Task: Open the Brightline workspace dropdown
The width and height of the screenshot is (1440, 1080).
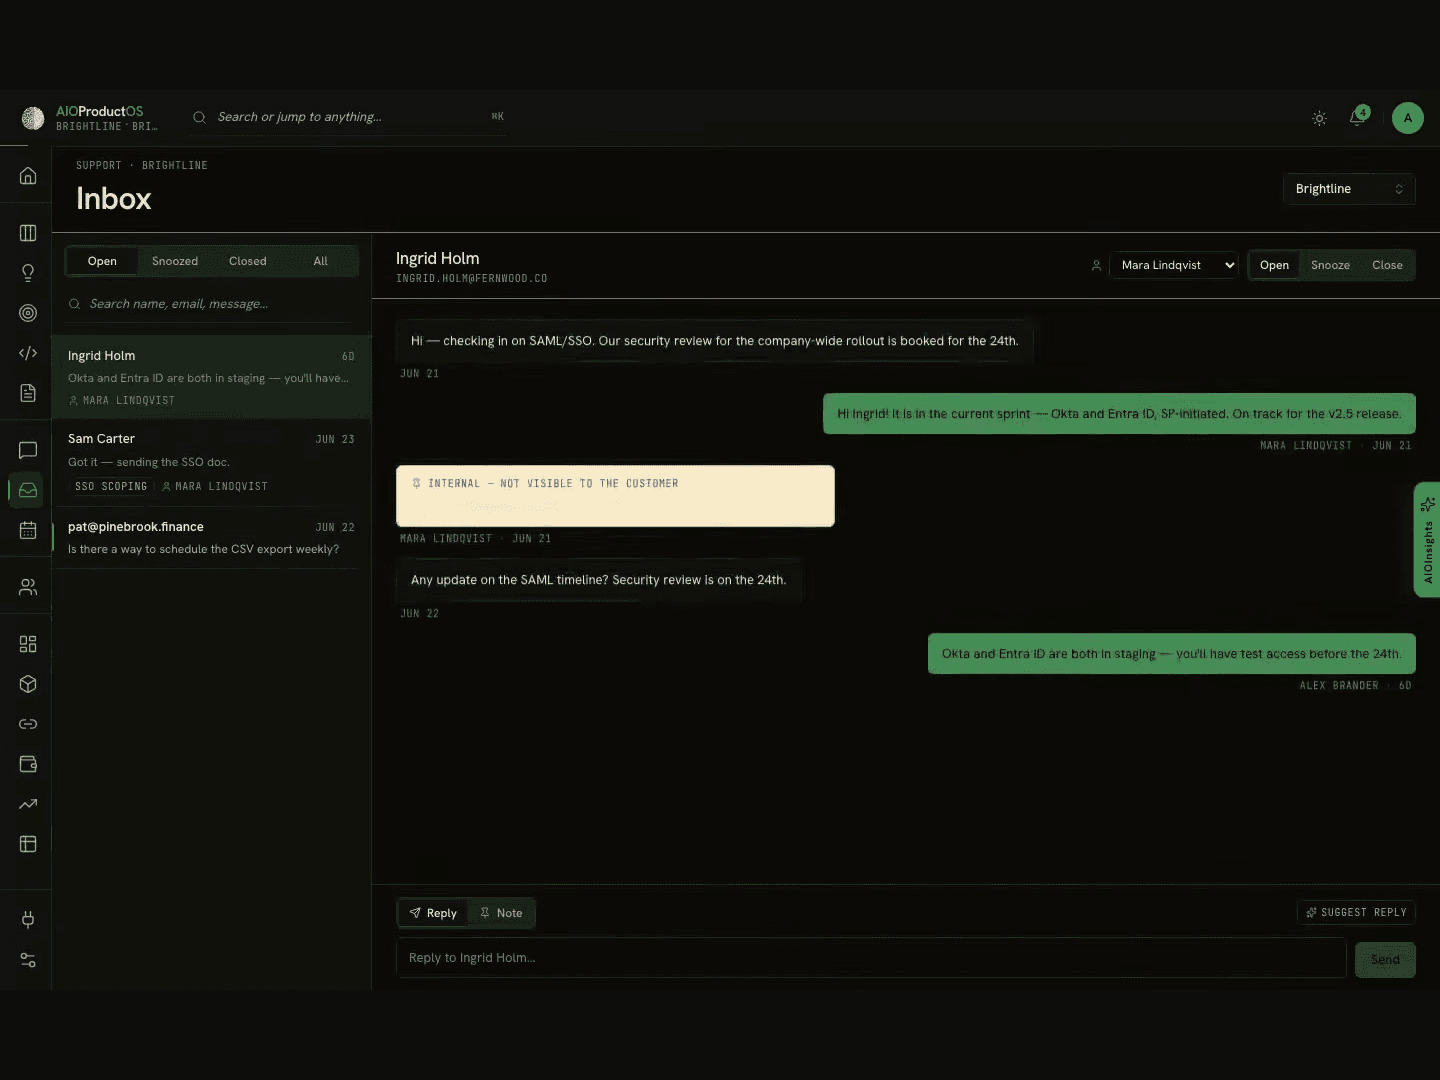Action: pyautogui.click(x=1349, y=189)
